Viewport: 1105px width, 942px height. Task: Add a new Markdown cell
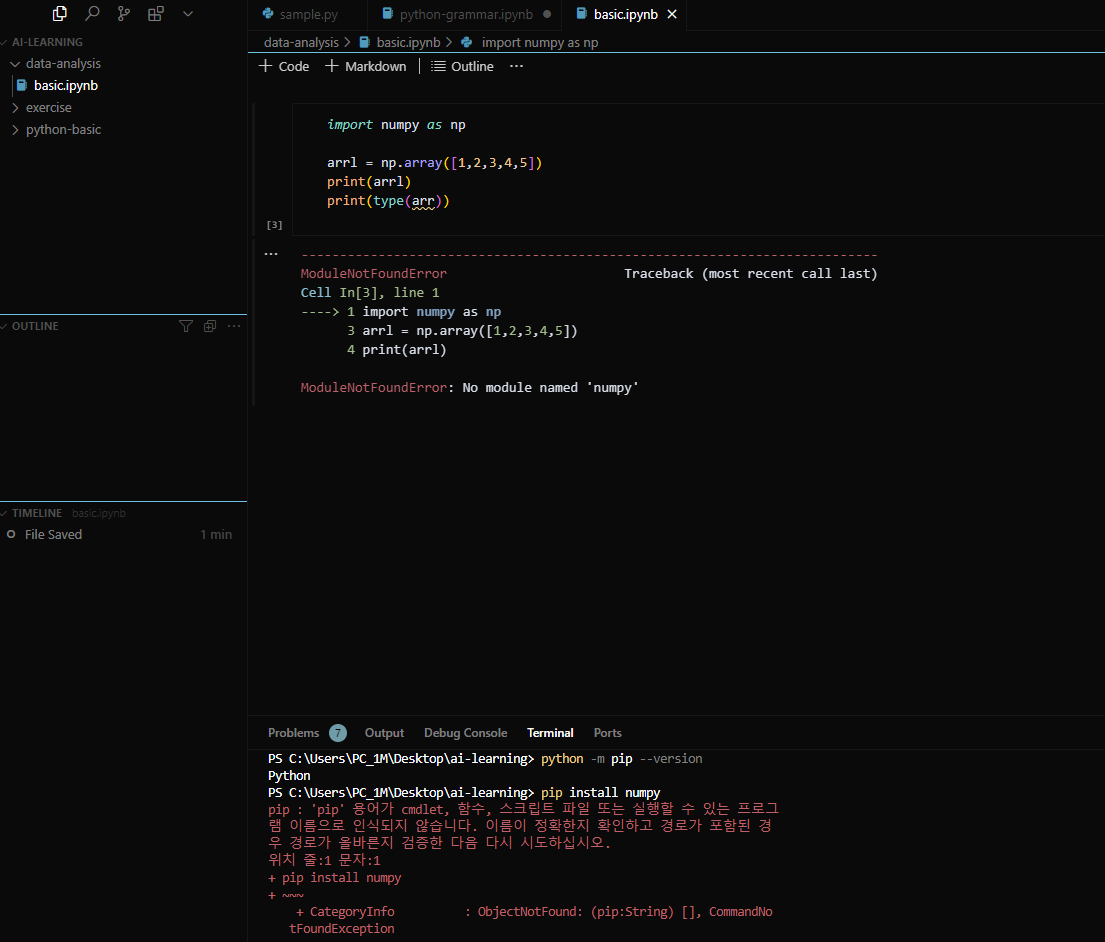click(x=366, y=66)
